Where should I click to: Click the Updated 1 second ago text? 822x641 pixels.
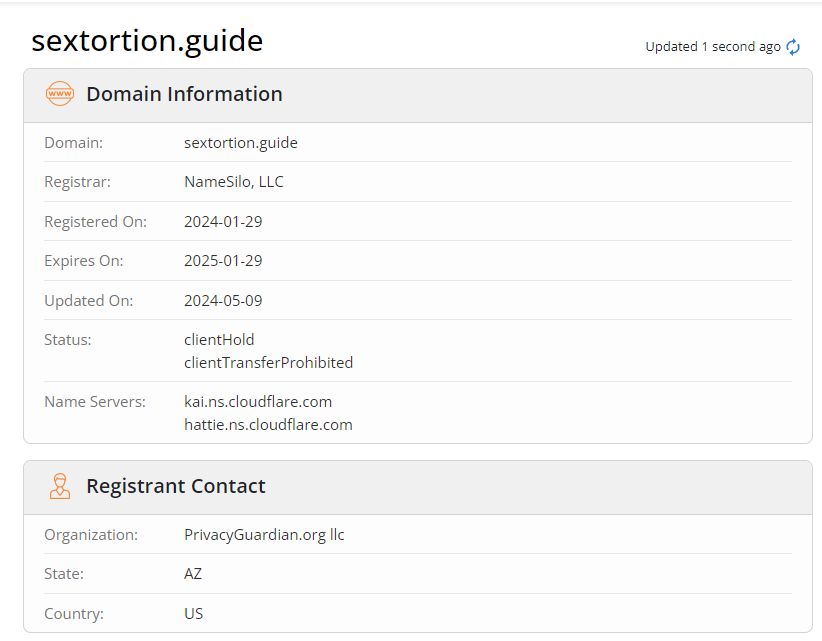coord(713,47)
